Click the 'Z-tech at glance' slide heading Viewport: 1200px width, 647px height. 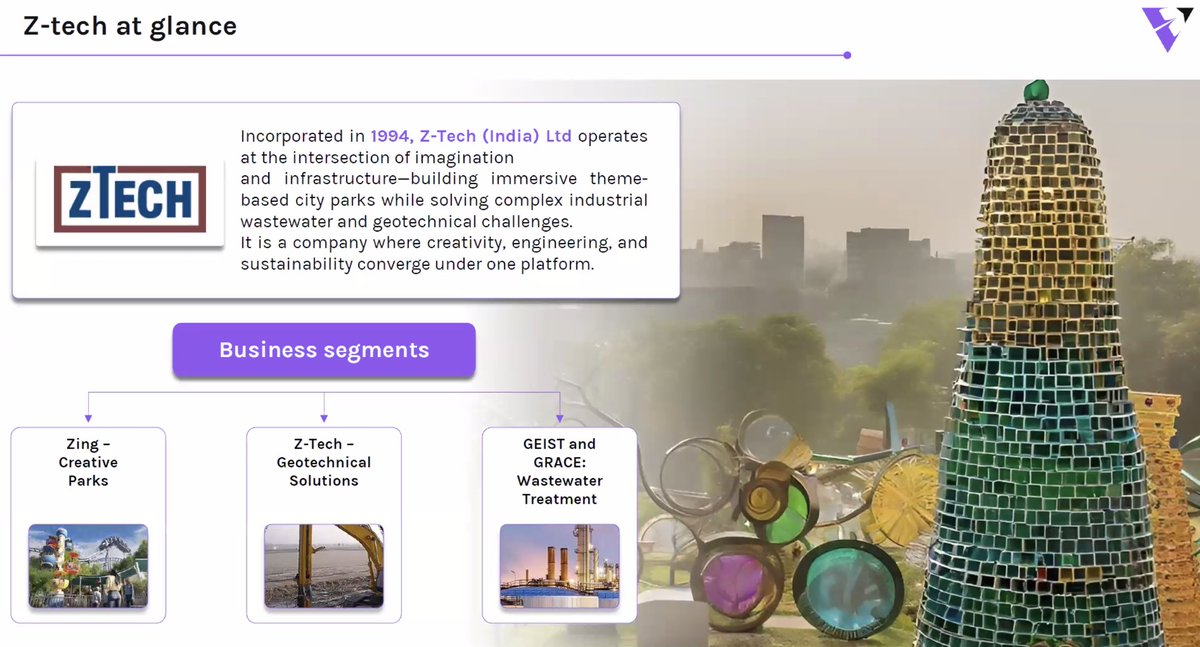tap(130, 26)
